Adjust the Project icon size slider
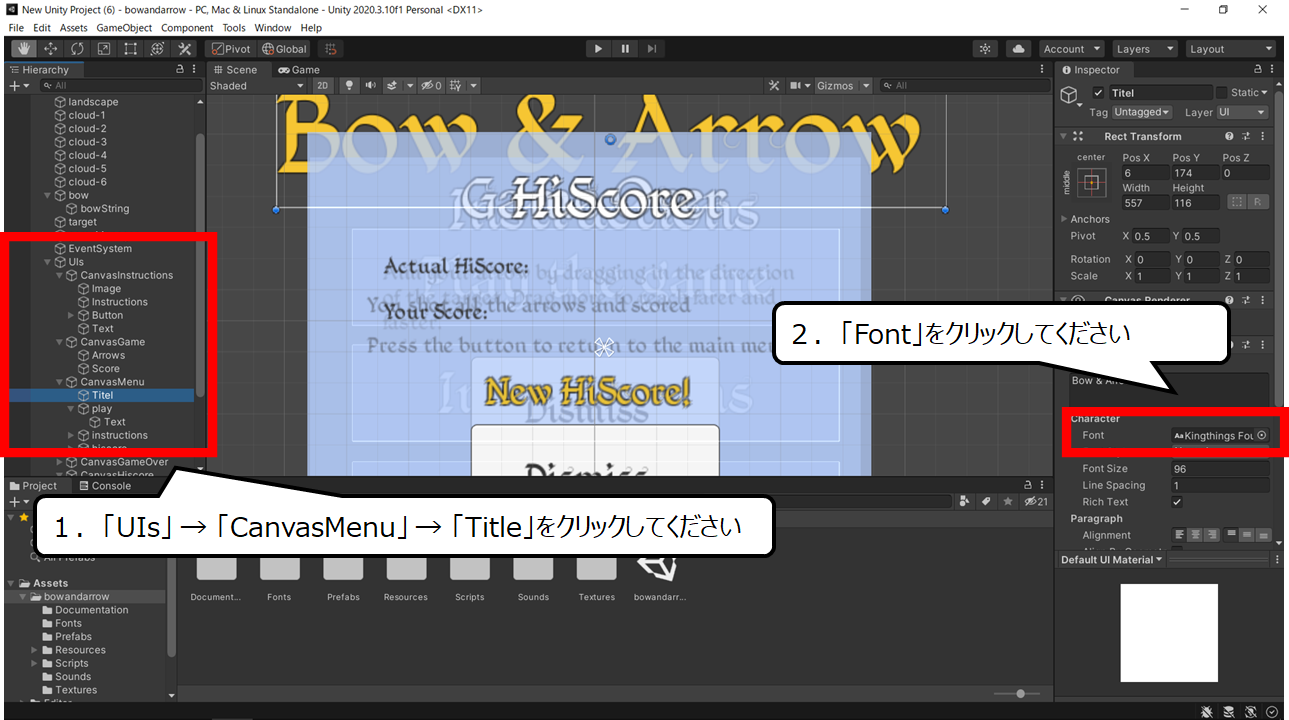The height and width of the screenshot is (720, 1289). (x=1020, y=693)
